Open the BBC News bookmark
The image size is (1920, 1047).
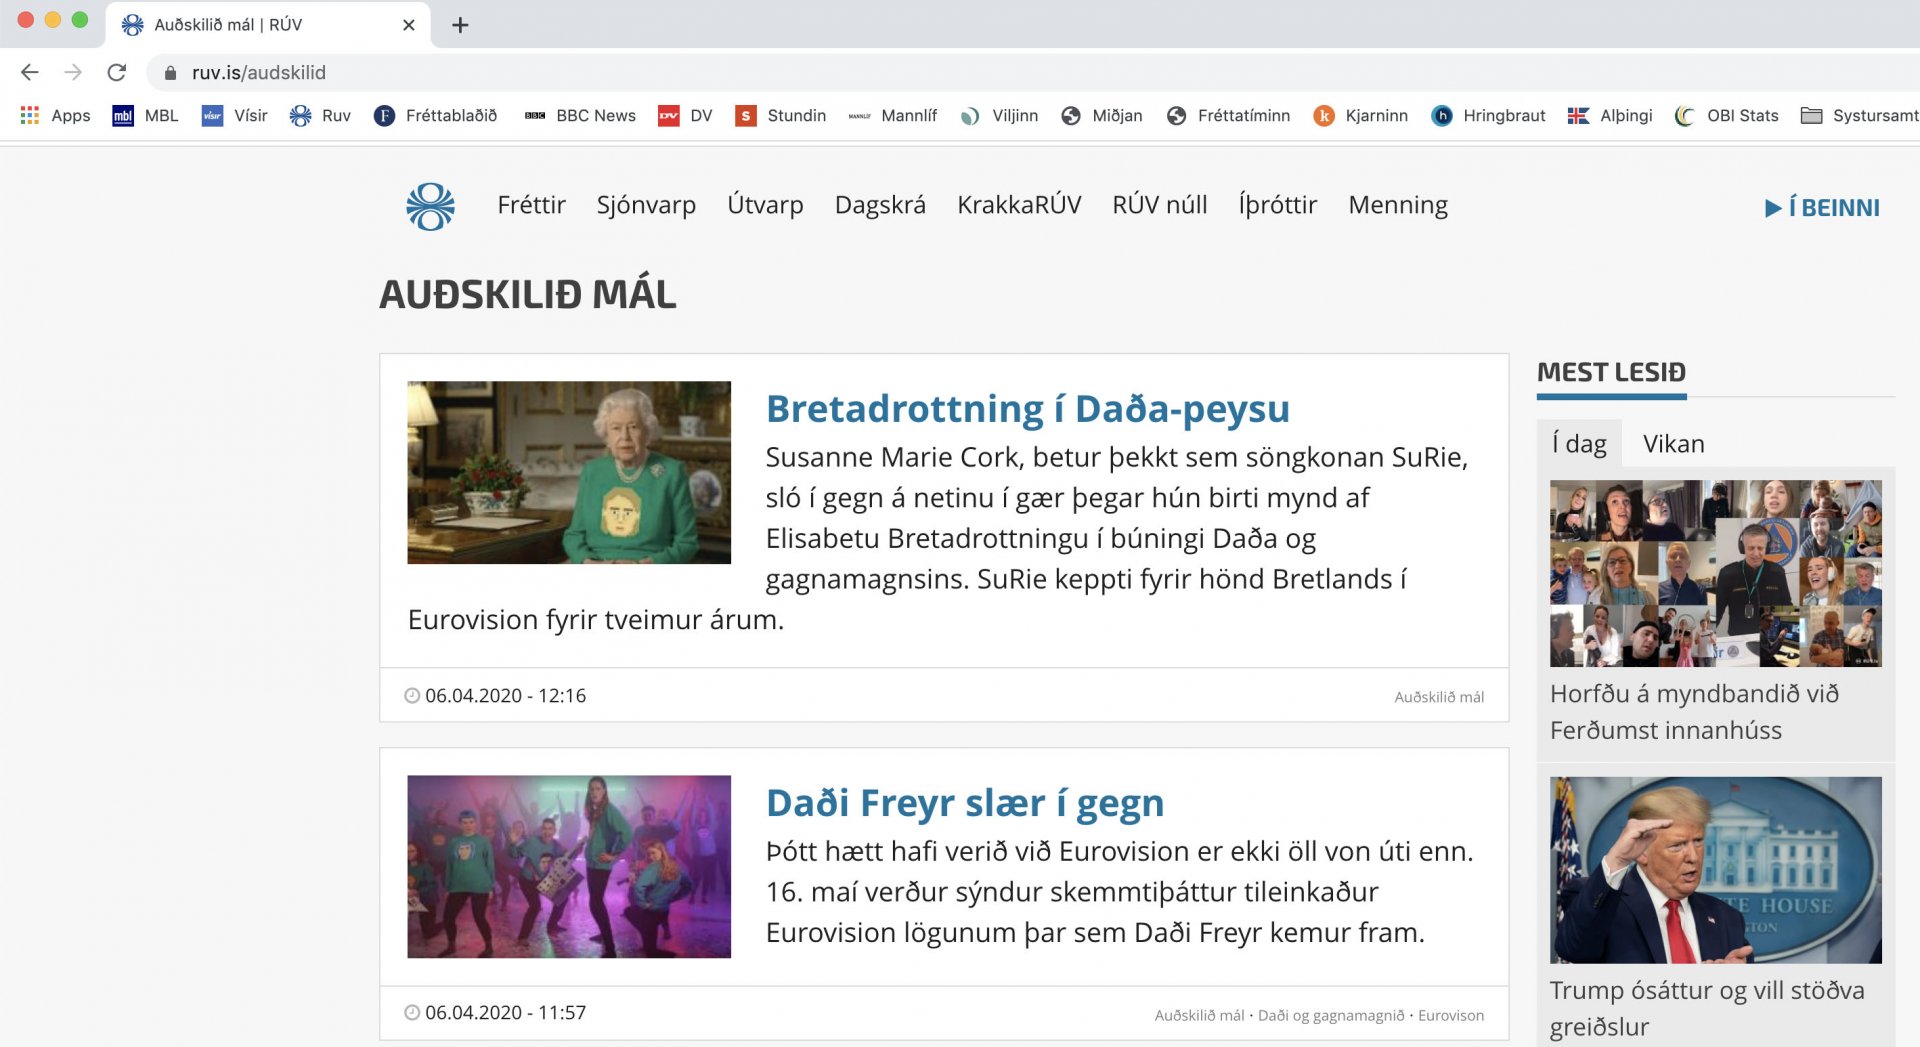580,116
